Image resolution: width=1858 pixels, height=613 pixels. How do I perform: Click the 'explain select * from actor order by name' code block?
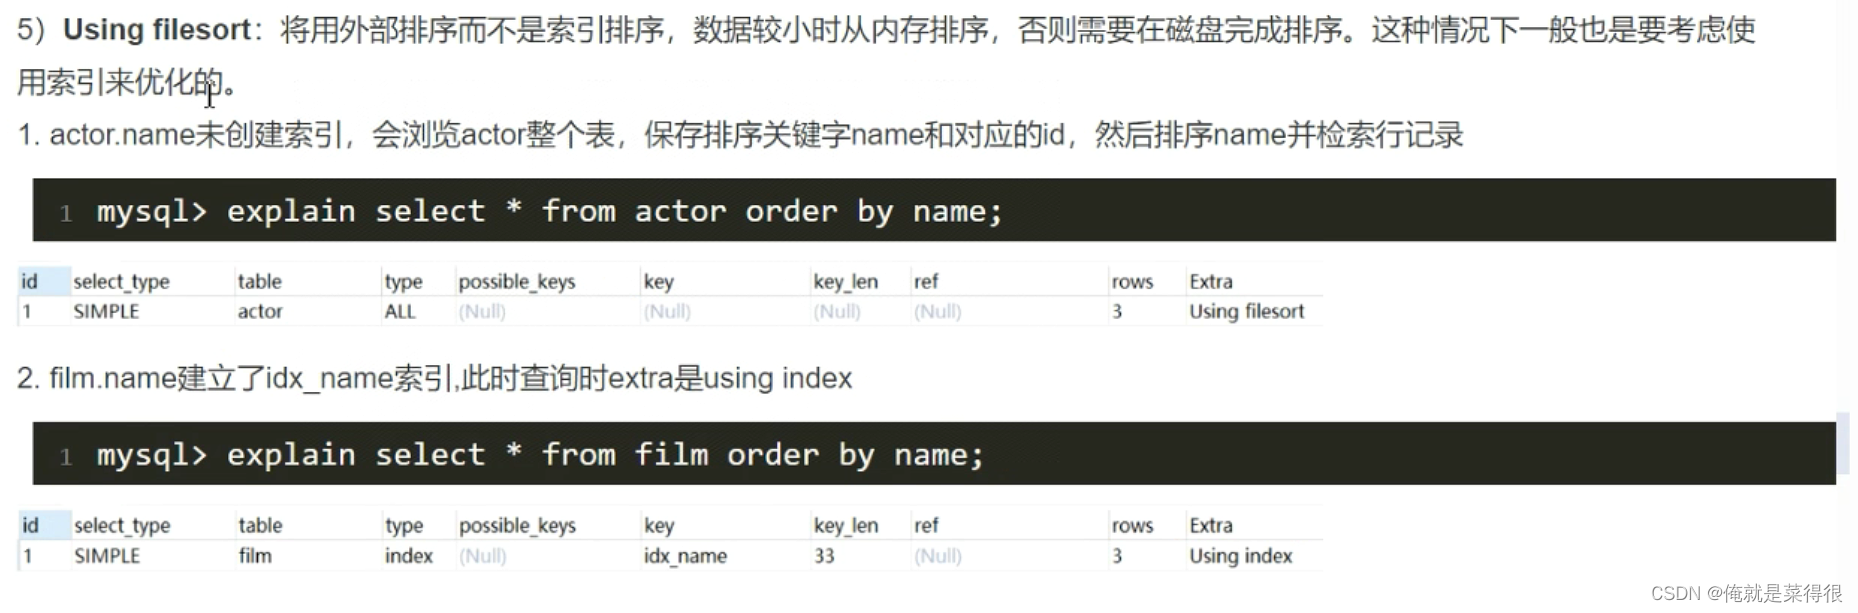[934, 210]
